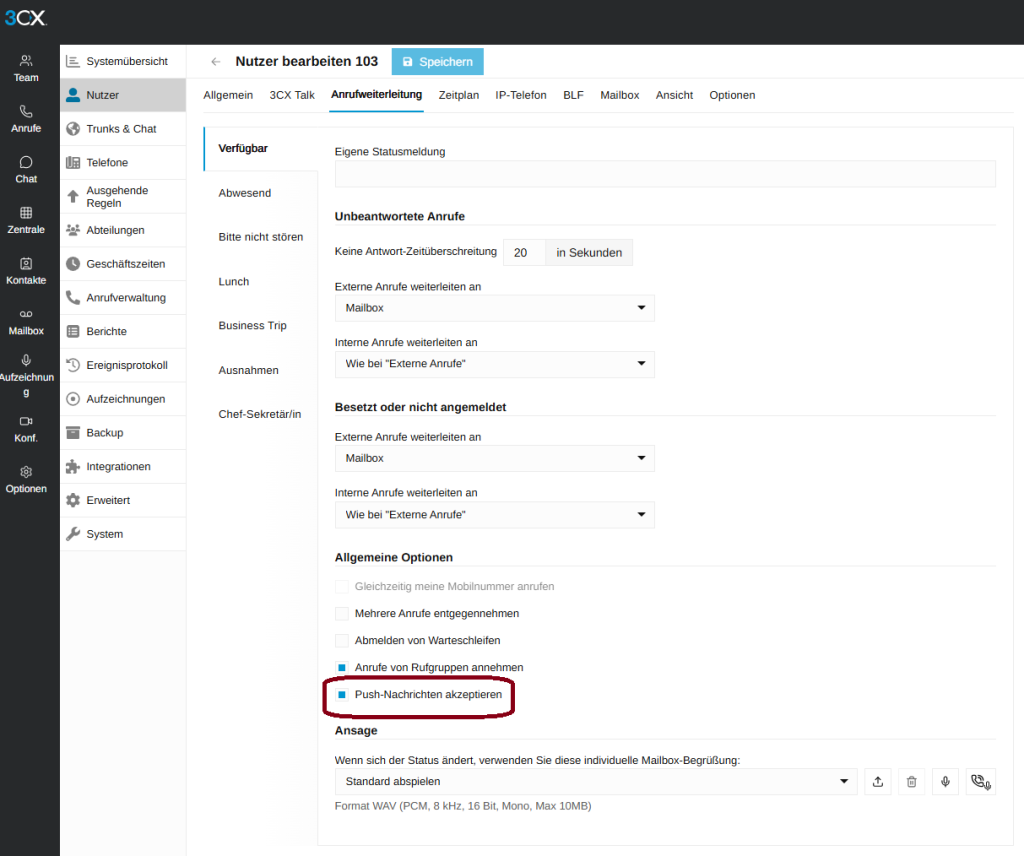The height and width of the screenshot is (856, 1024).
Task: Switch to the Ansicht tab
Action: [x=675, y=95]
